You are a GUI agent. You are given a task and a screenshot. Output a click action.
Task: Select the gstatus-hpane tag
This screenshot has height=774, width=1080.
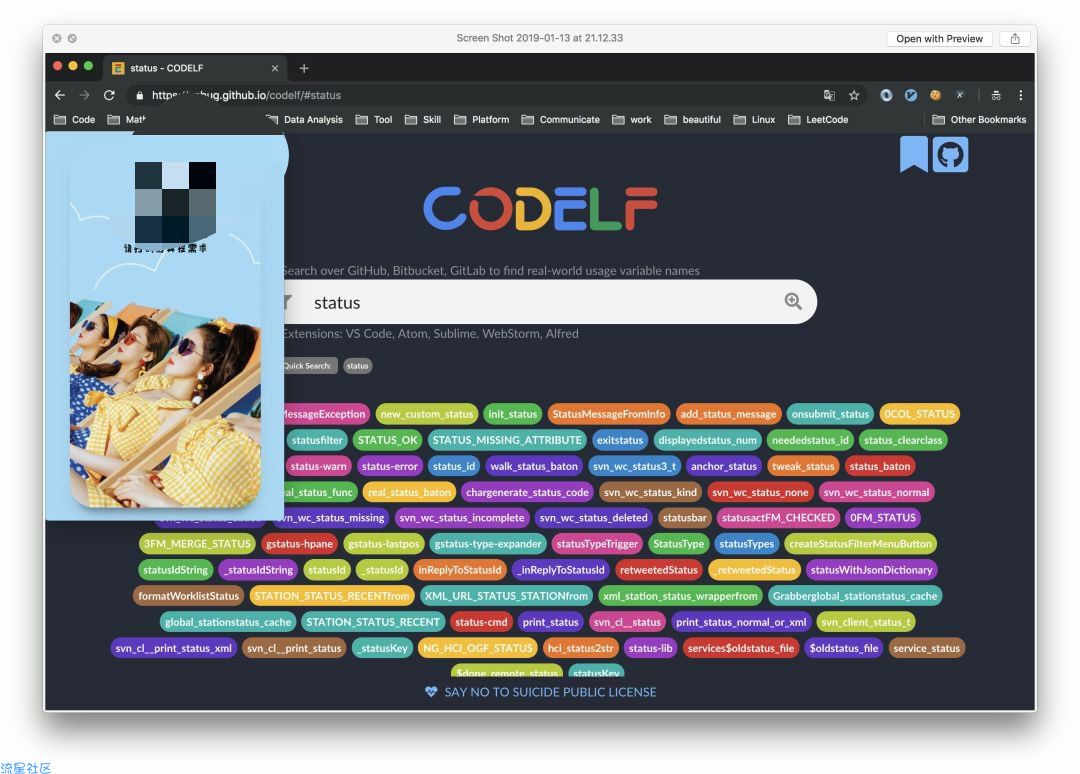(300, 544)
